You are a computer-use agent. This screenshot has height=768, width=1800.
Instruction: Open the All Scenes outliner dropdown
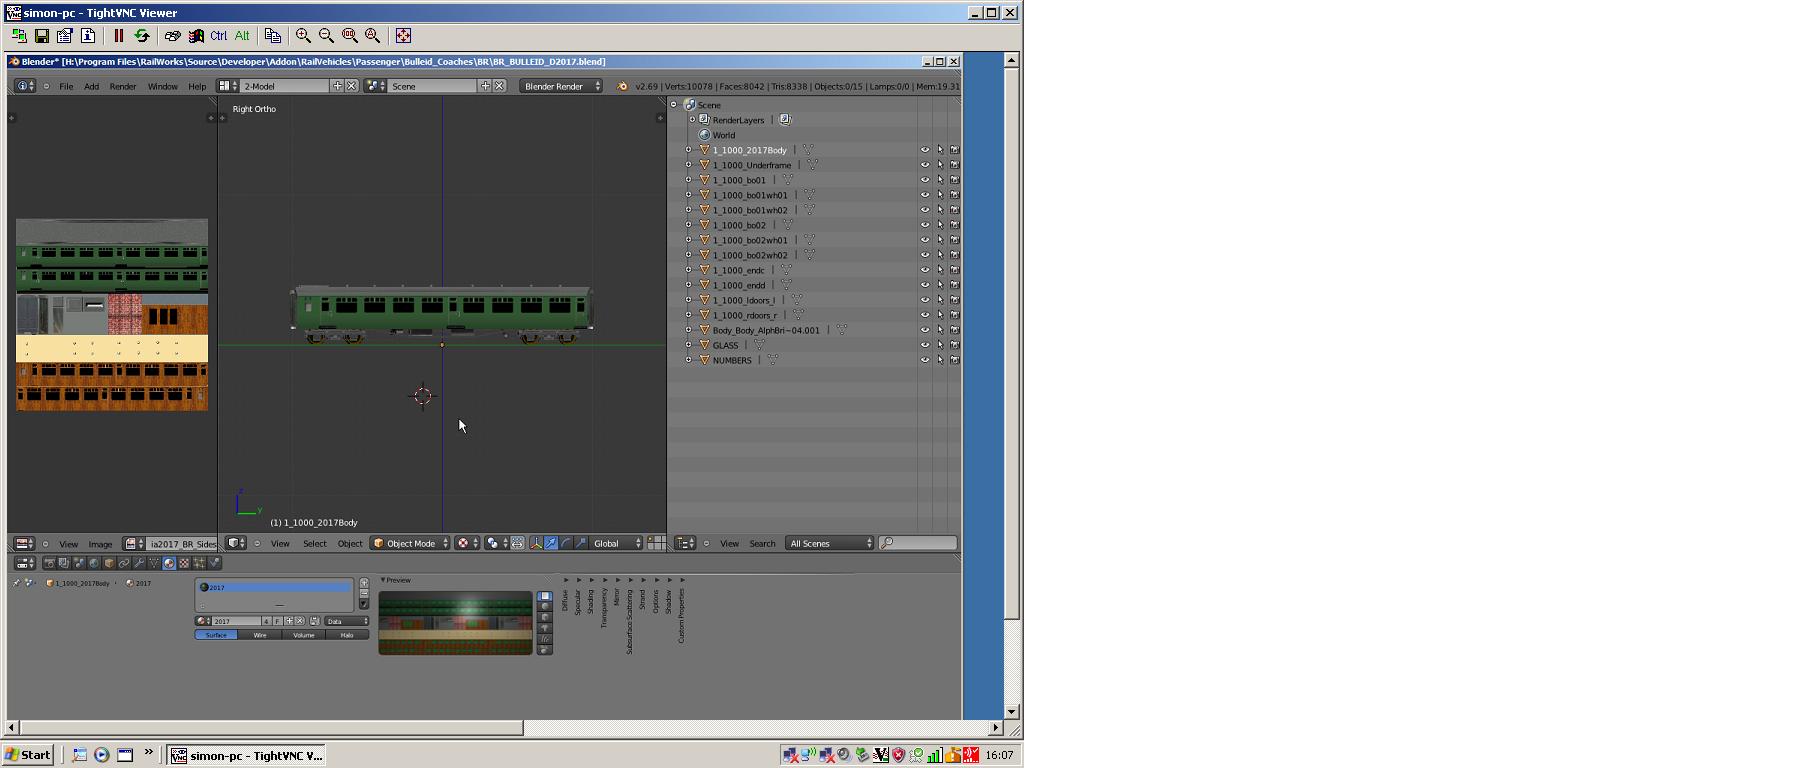point(830,543)
